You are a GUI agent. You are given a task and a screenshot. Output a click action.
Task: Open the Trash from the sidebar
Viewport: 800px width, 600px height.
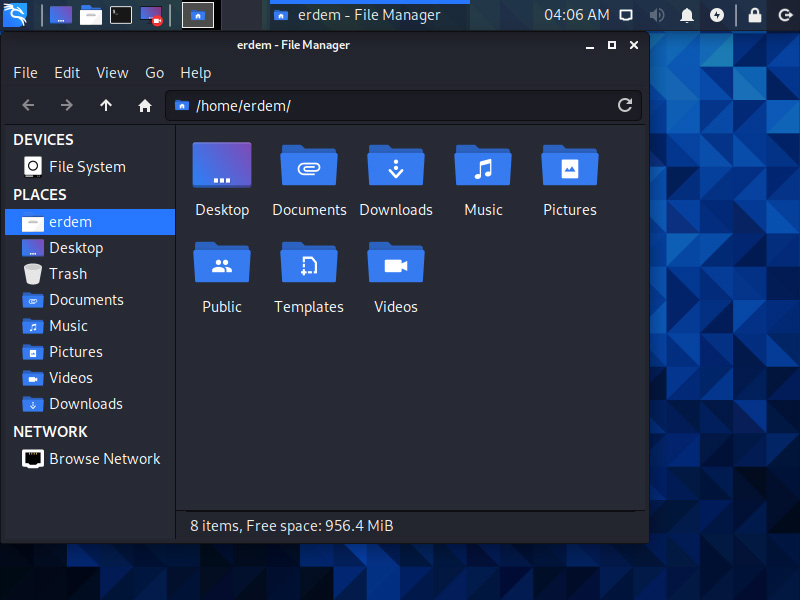[x=68, y=273]
